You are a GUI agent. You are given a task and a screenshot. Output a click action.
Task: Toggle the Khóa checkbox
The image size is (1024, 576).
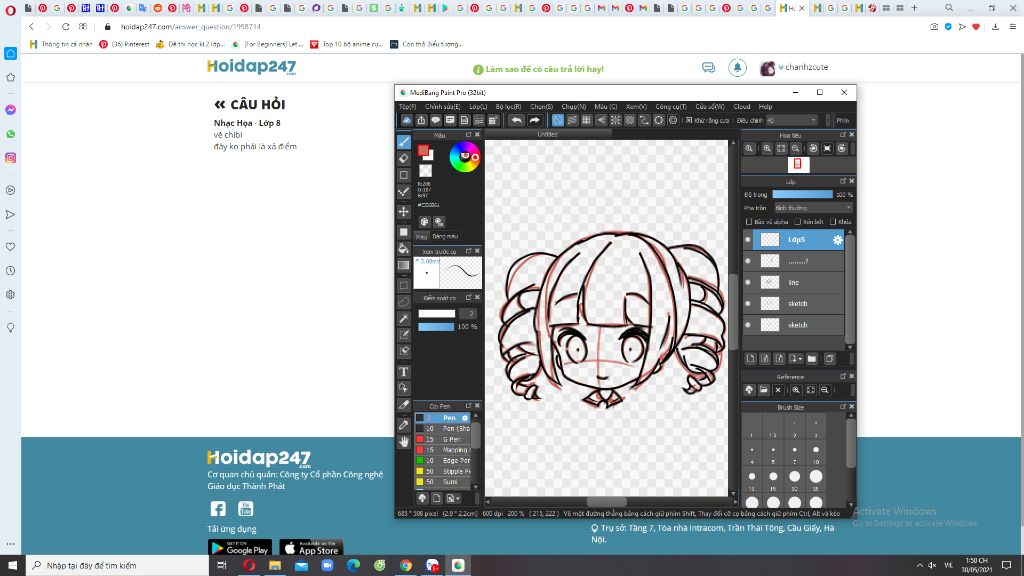833,222
